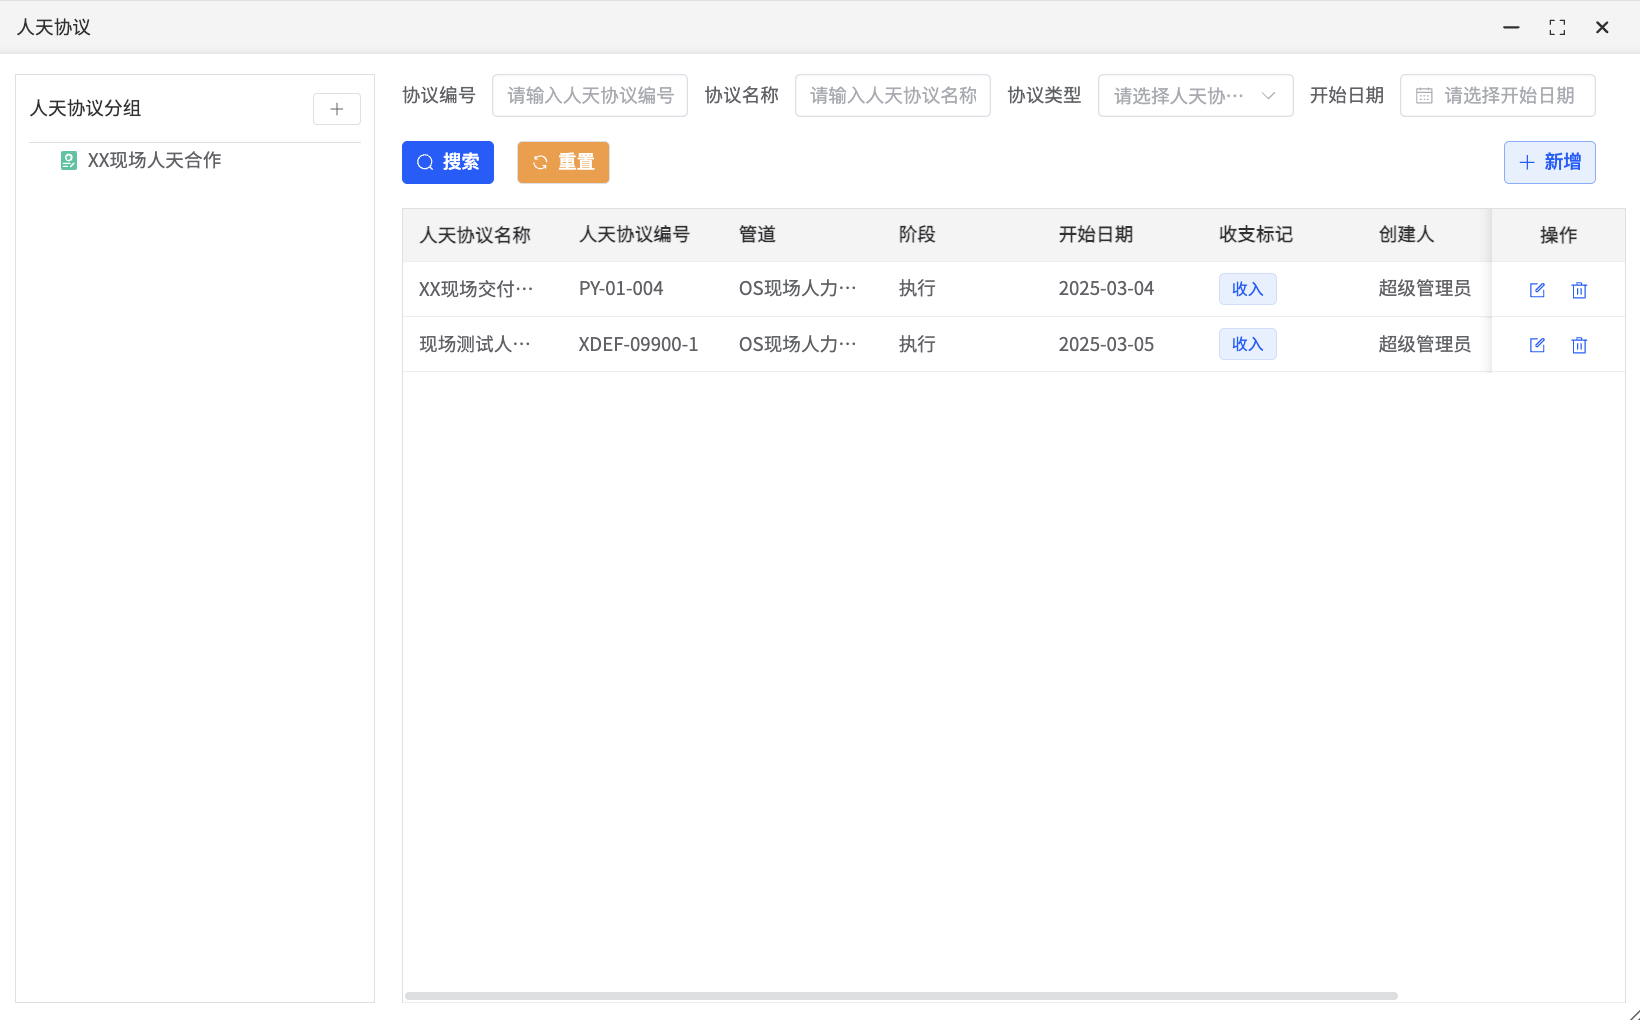Maximize the 人天协议 window

pos(1557,27)
